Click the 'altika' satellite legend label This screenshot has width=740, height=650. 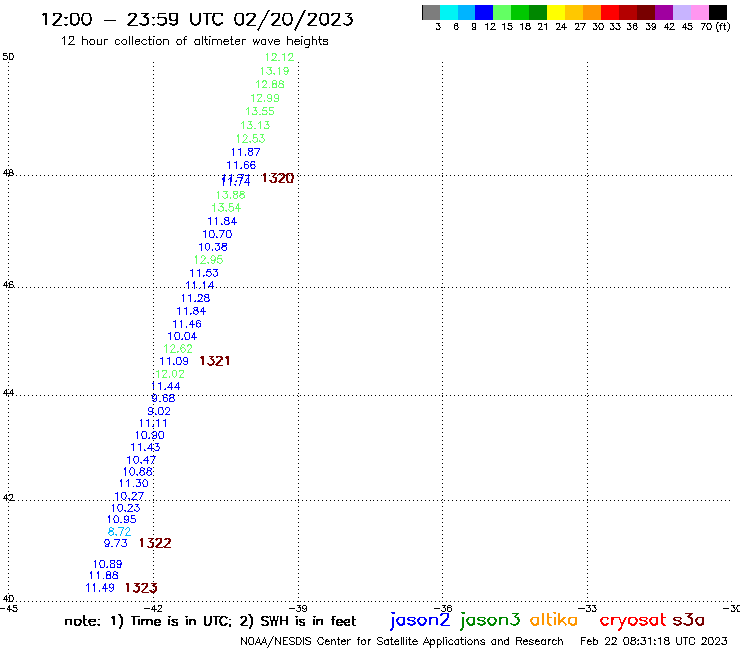554,619
